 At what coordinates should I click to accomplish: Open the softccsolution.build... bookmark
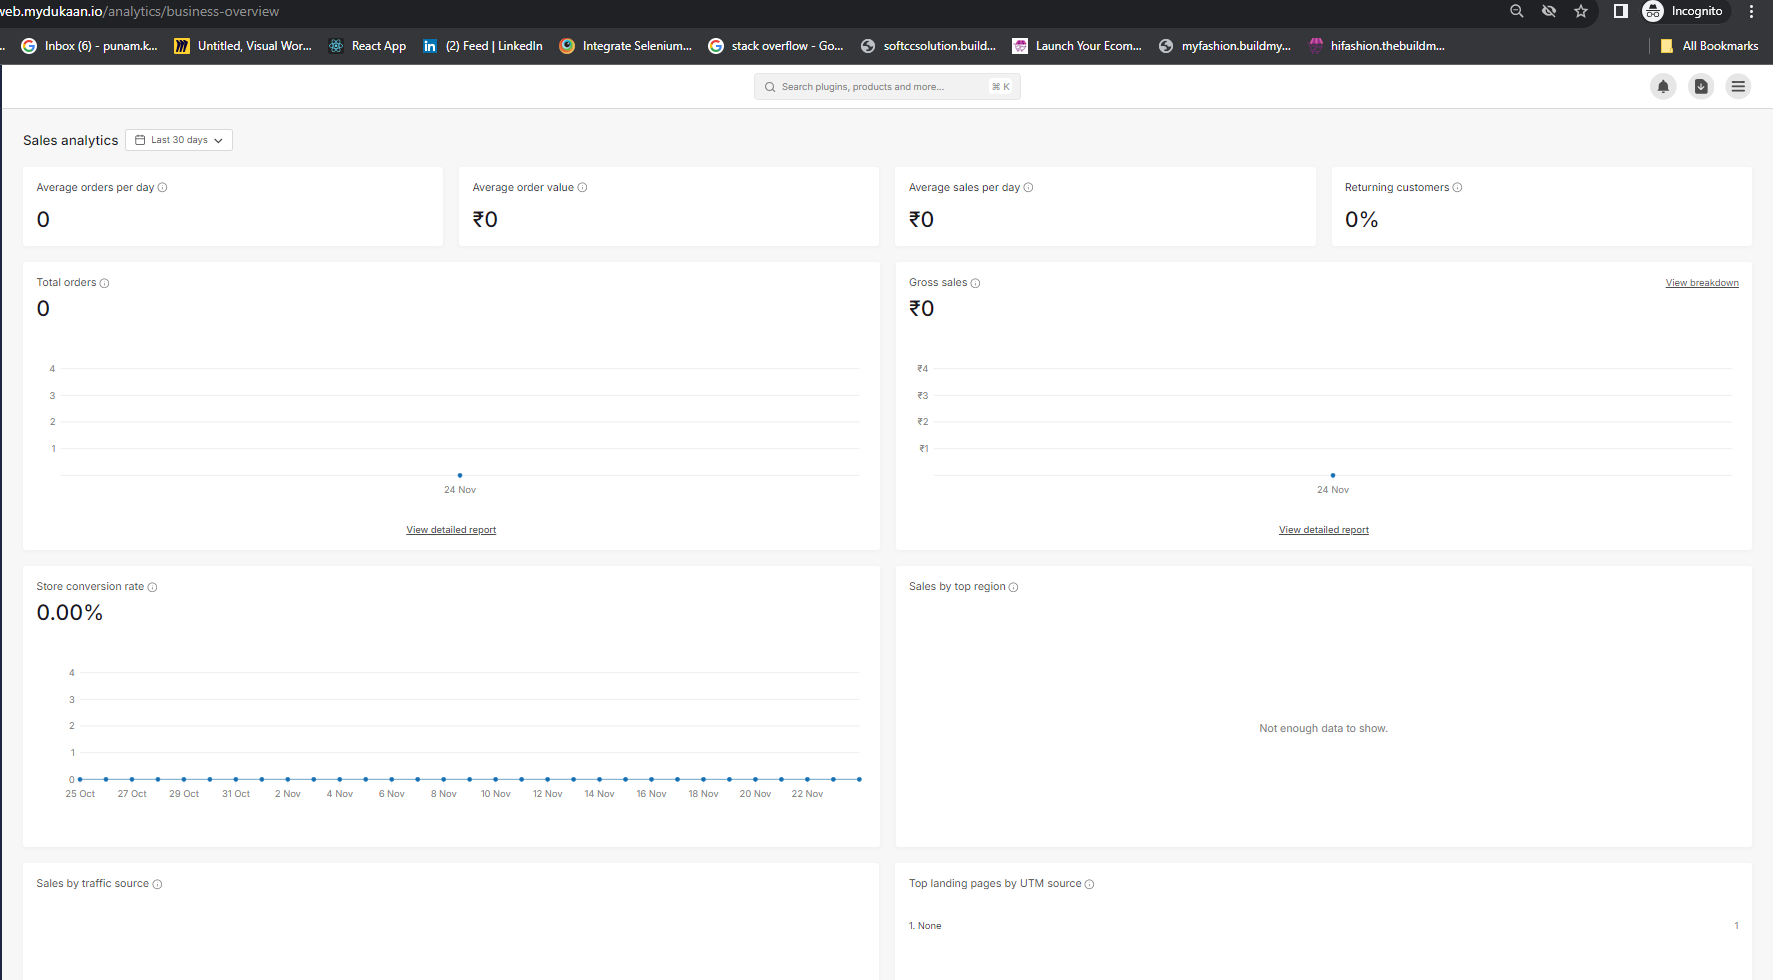(x=928, y=46)
